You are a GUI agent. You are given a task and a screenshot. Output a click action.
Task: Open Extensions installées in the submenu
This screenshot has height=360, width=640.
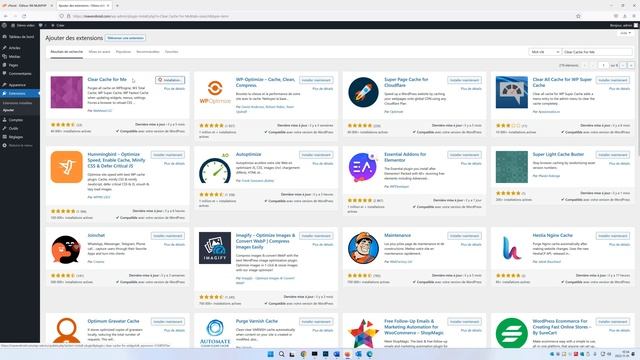18,103
